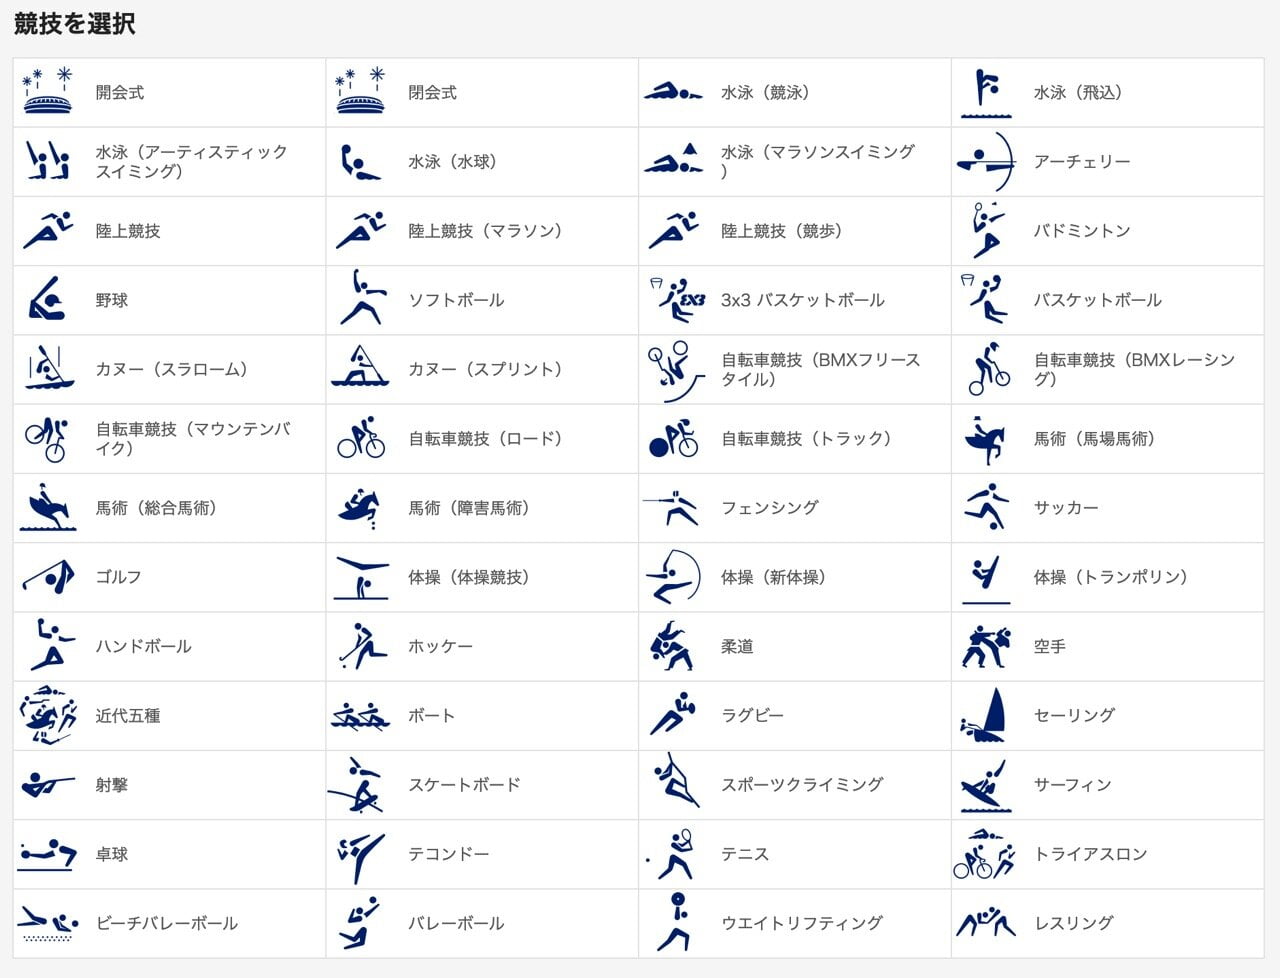Click the triathlon pictogram icon

point(985,855)
